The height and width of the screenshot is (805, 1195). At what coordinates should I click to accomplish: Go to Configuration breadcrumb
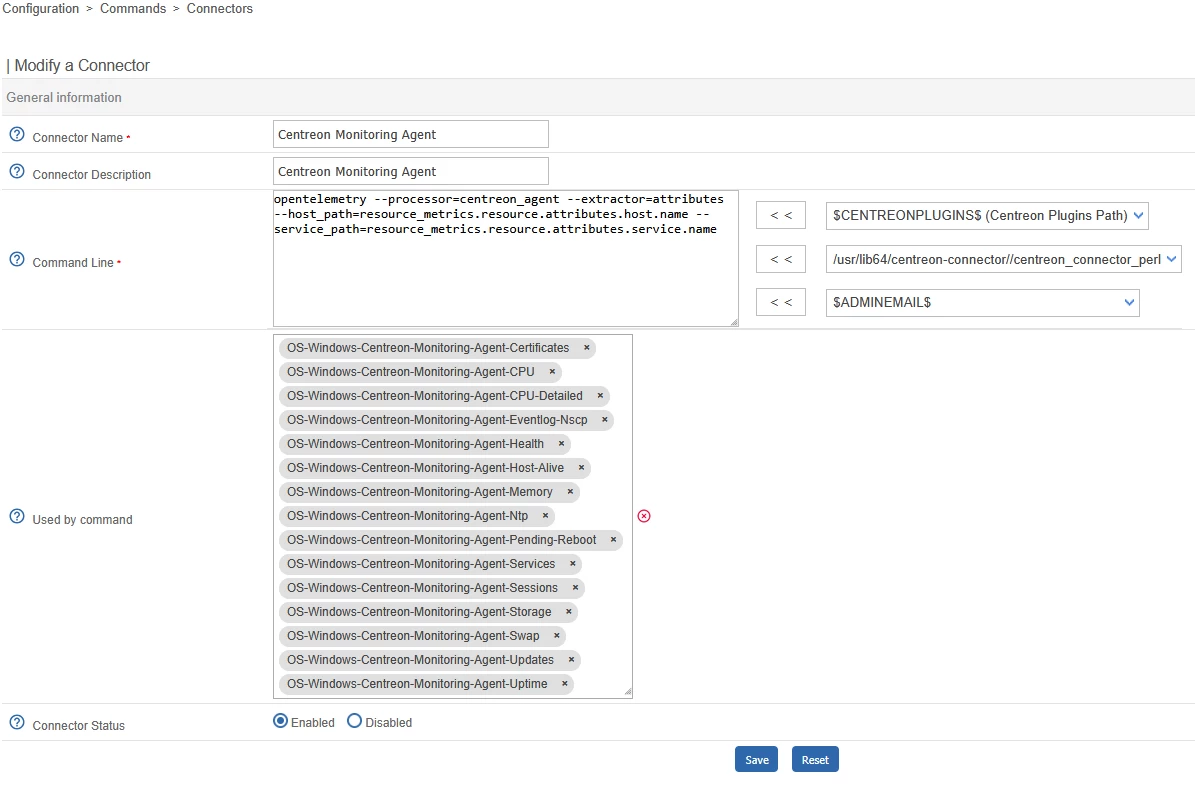[x=40, y=8]
